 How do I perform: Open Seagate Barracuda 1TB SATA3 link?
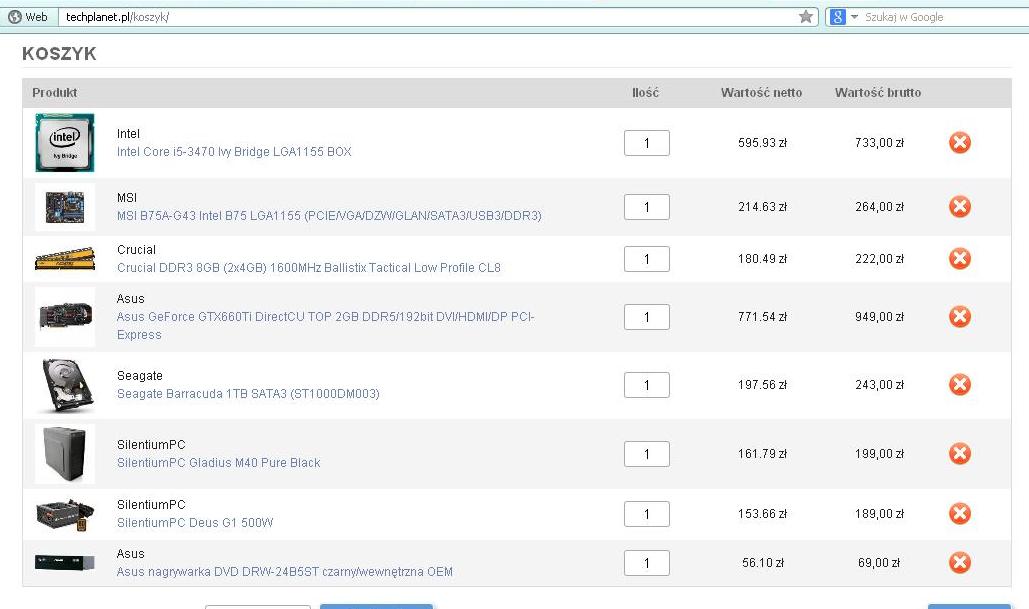[x=248, y=394]
